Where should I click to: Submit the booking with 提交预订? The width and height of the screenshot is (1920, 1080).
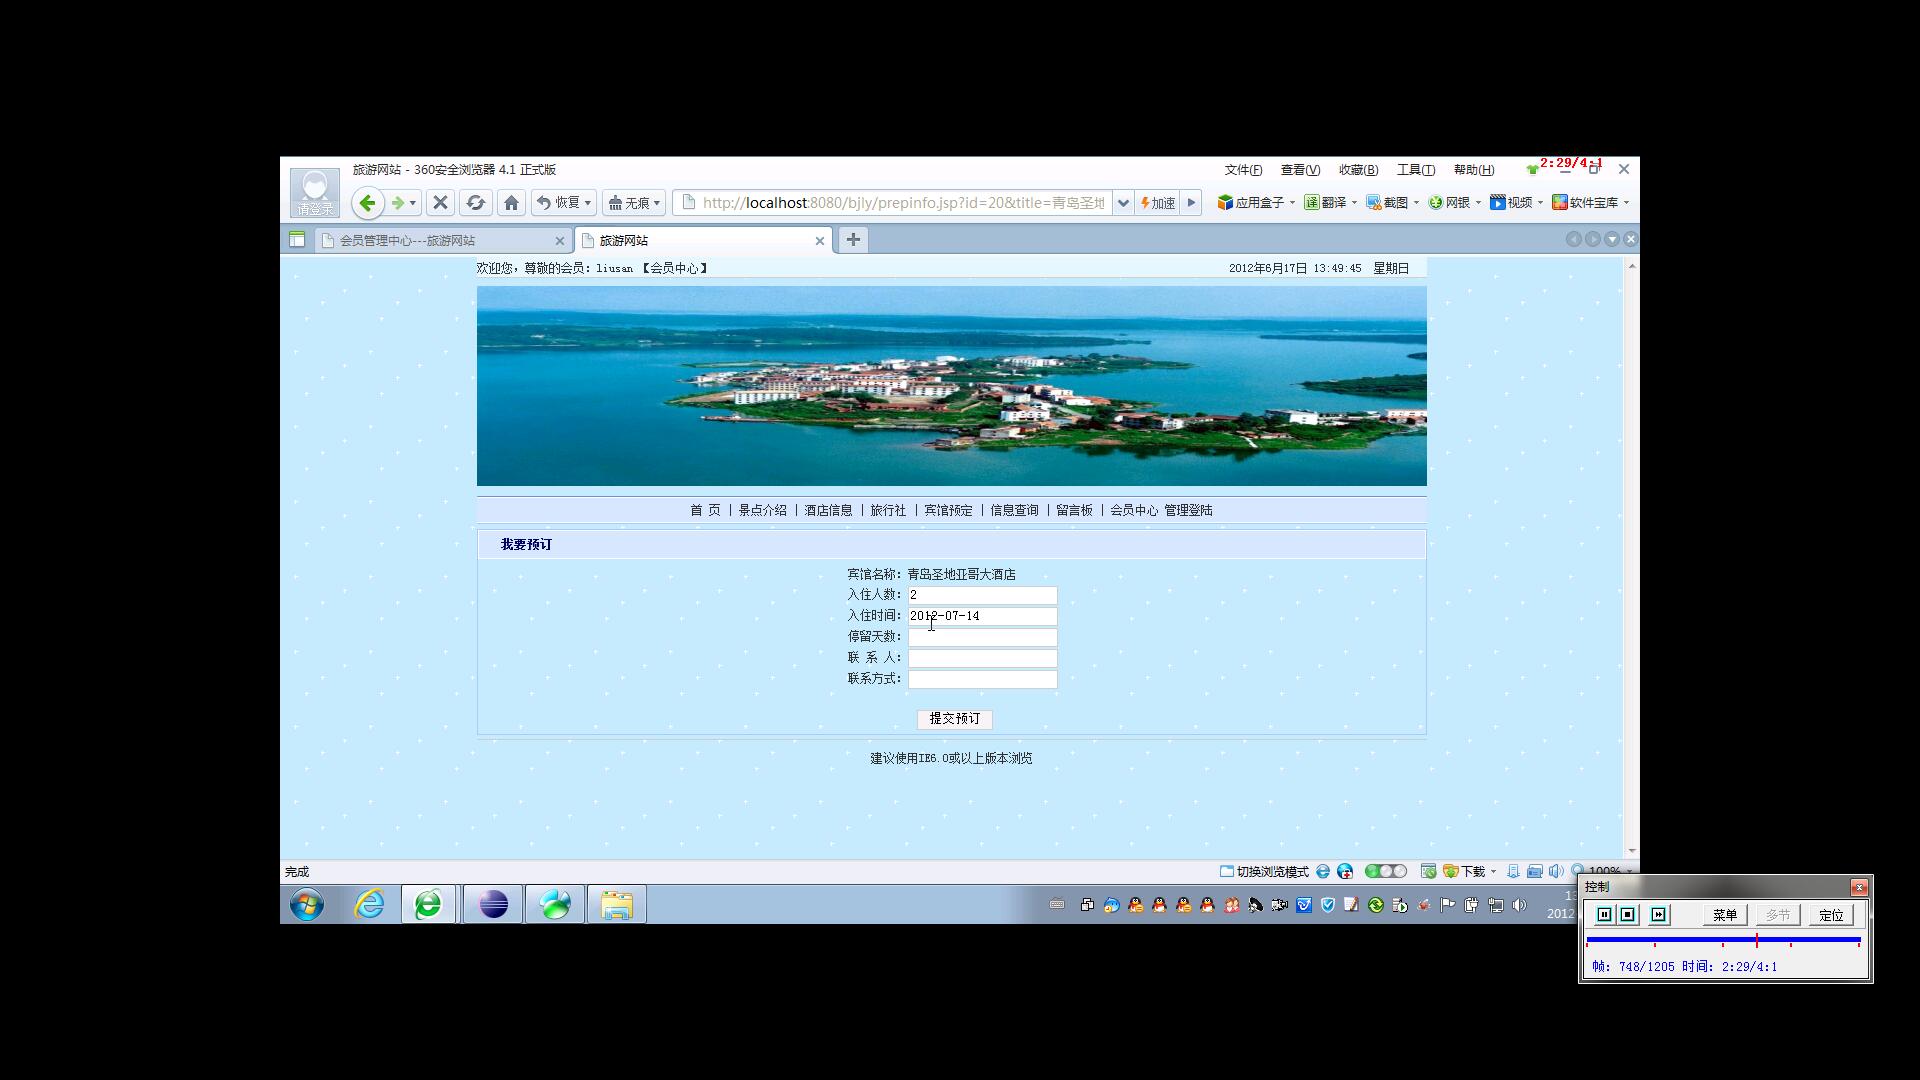coord(955,719)
